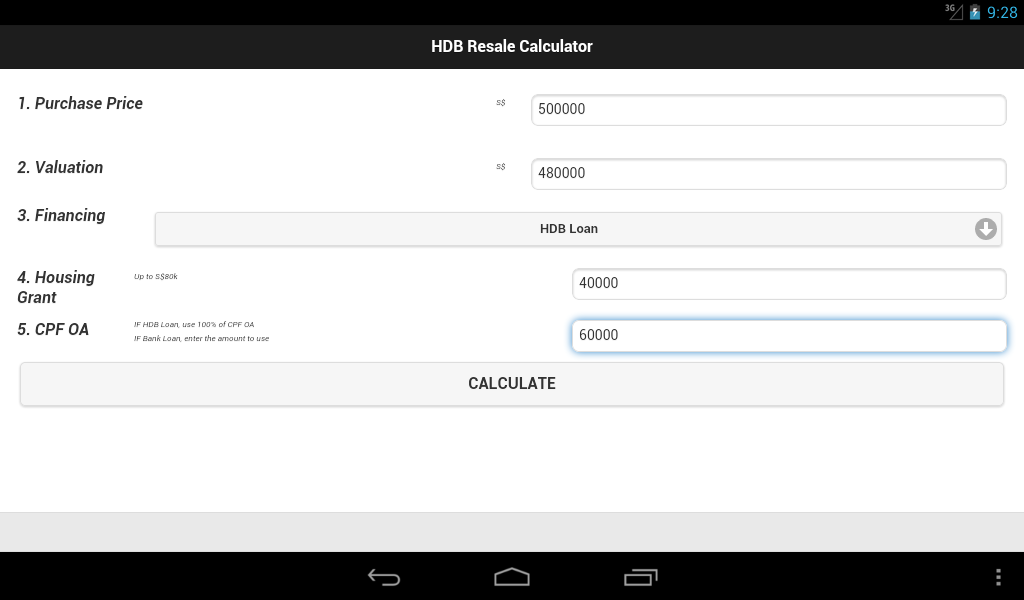This screenshot has height=600, width=1024.
Task: Click the CALCULATE button
Action: [512, 384]
